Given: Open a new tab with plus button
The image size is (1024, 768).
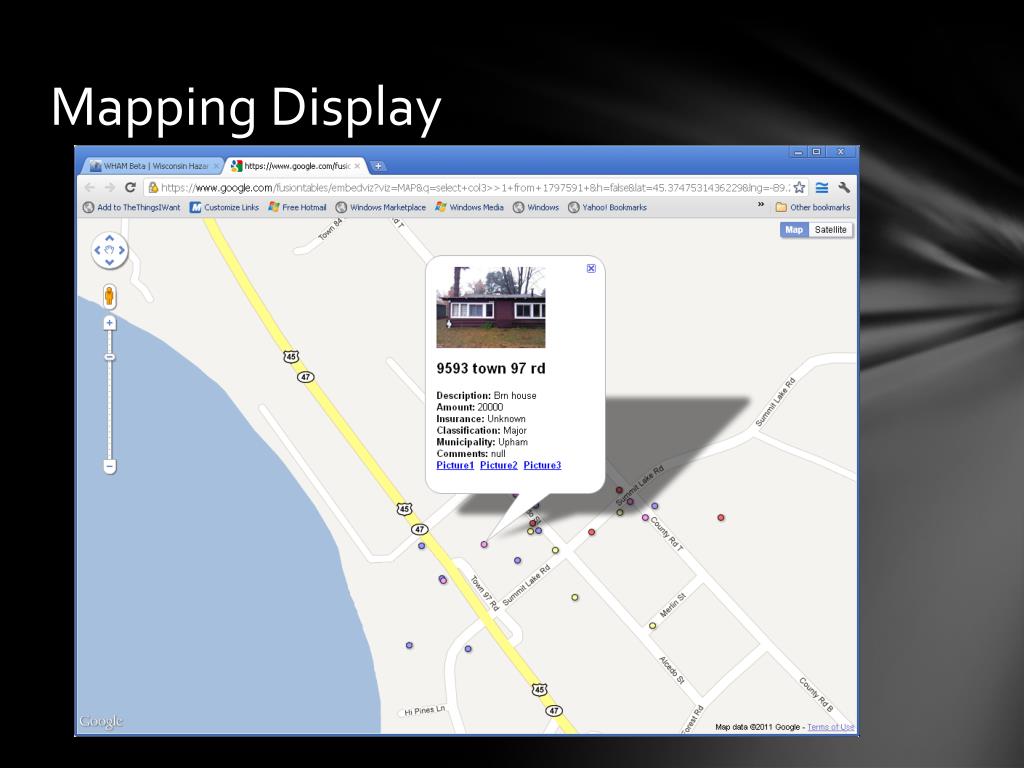Looking at the screenshot, I should pos(378,166).
